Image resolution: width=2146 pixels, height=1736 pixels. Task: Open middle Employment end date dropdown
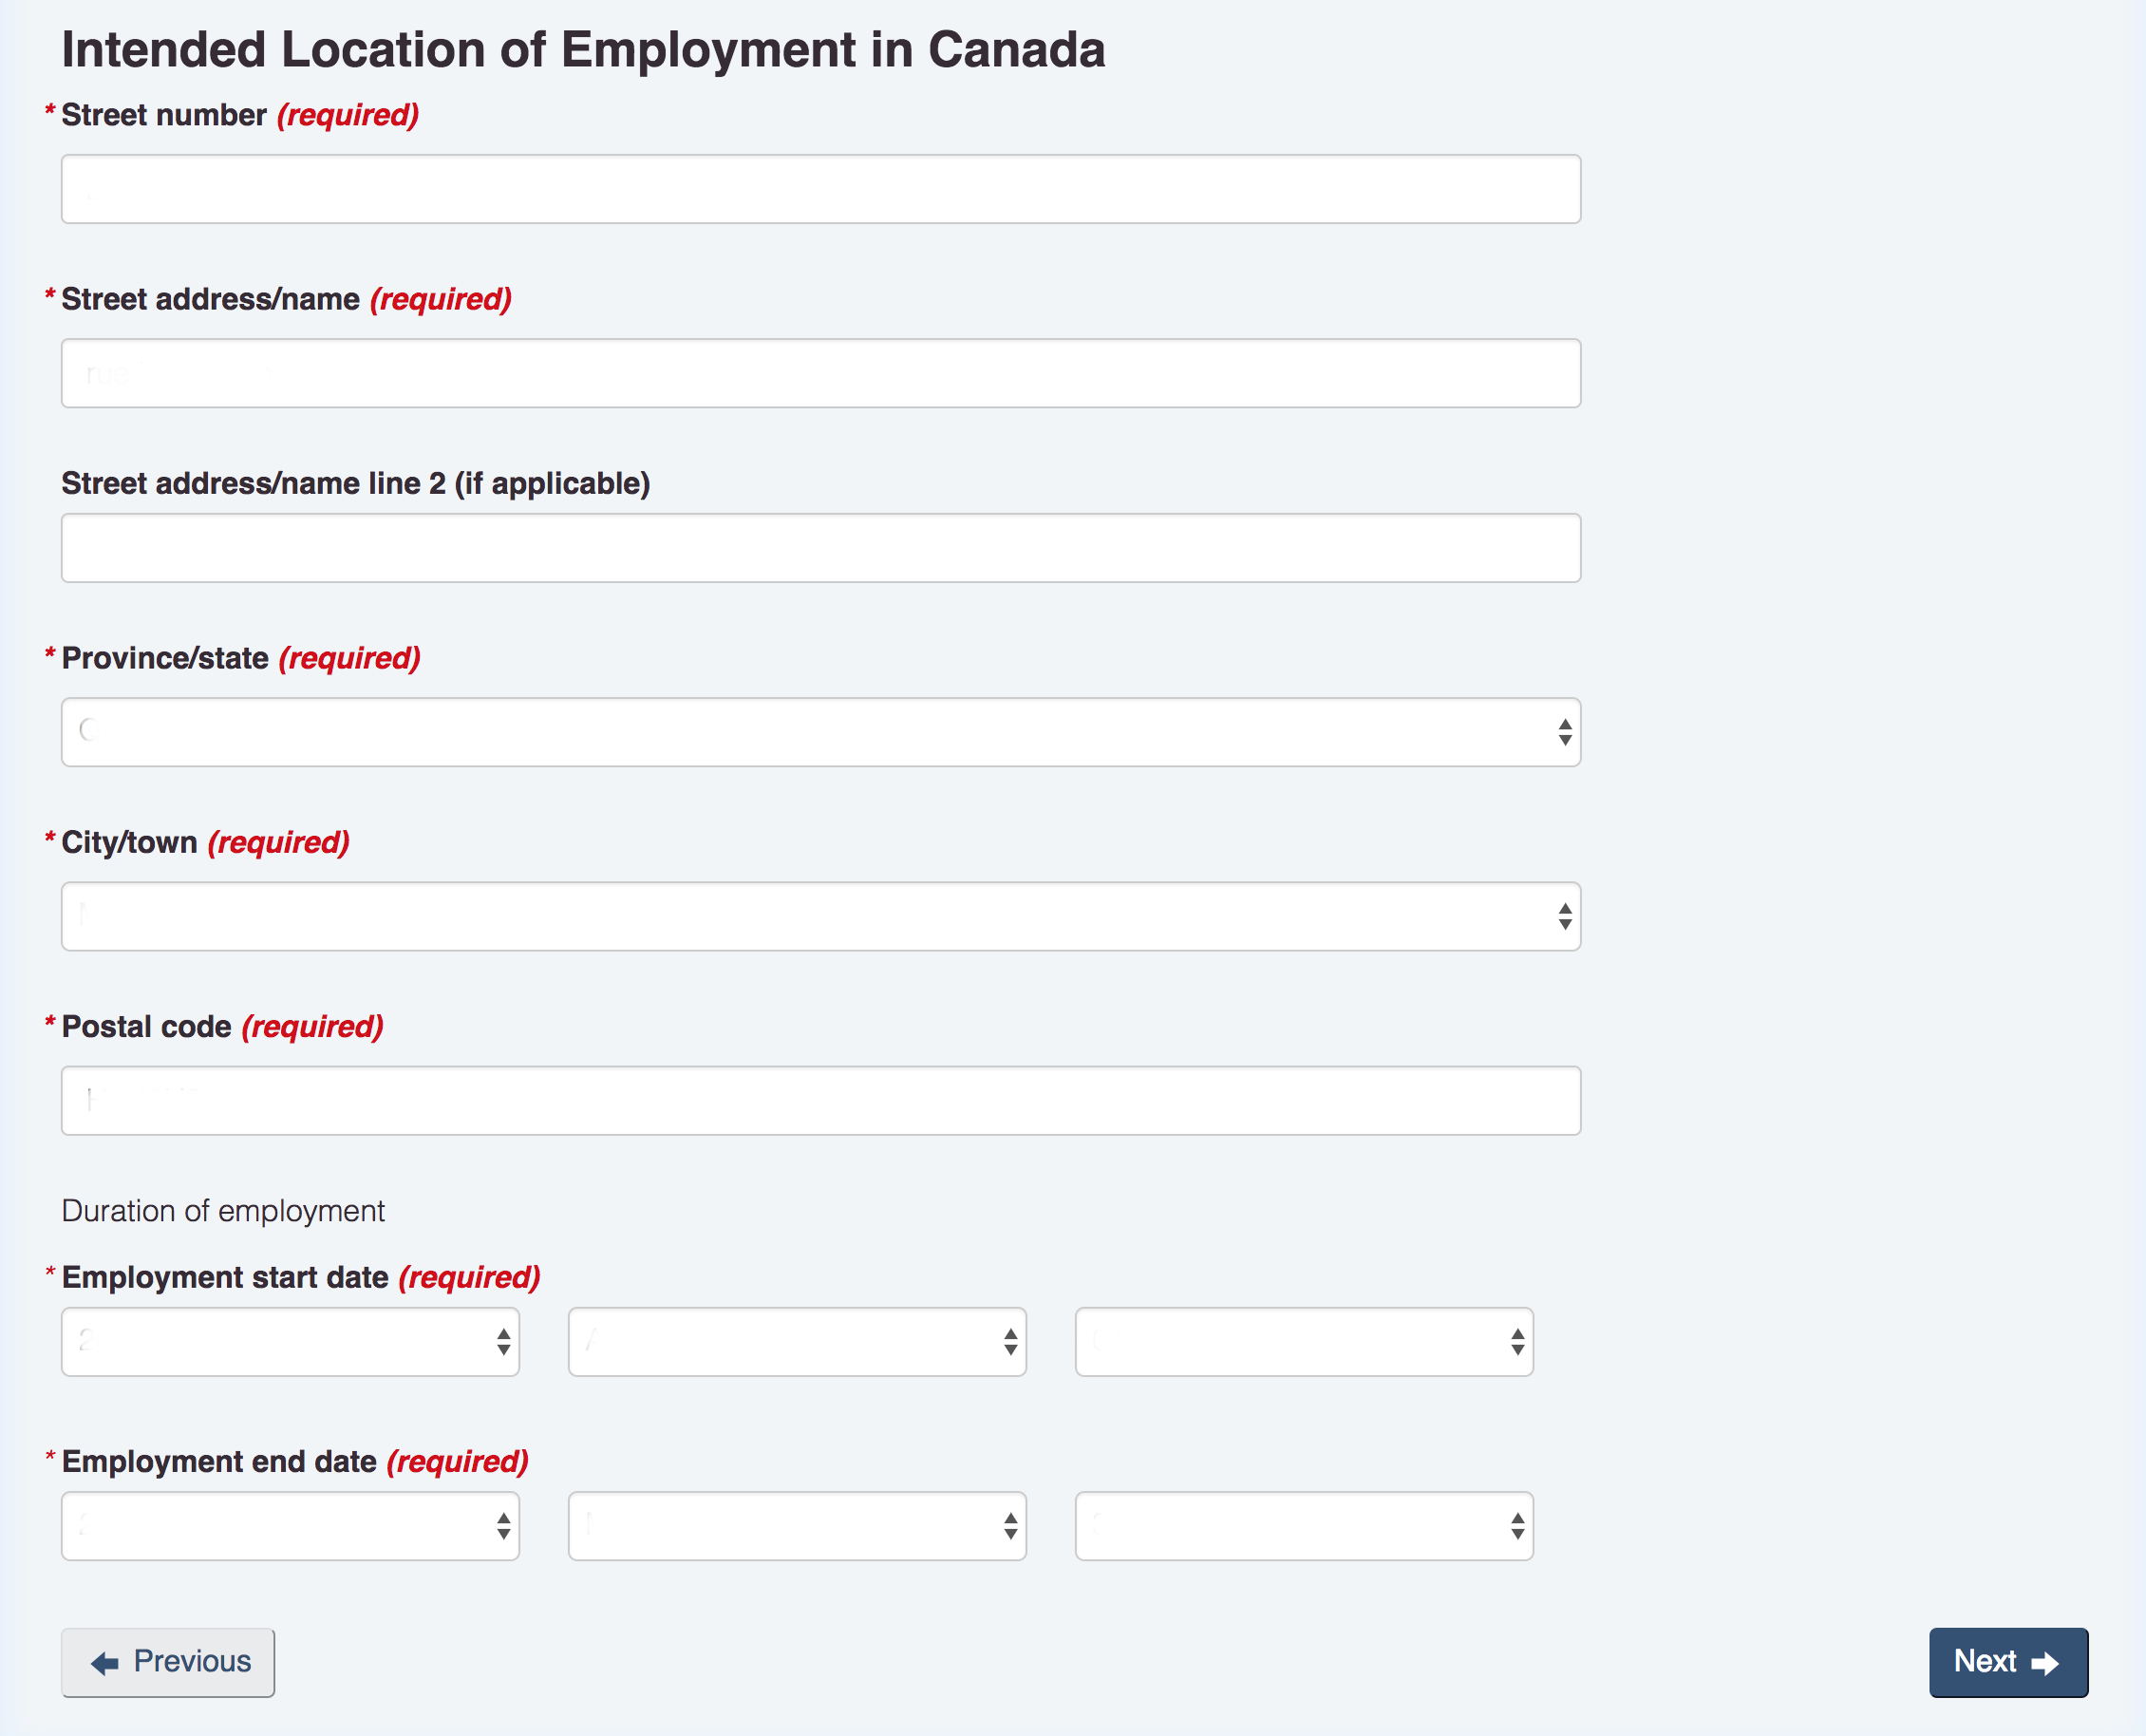797,1526
